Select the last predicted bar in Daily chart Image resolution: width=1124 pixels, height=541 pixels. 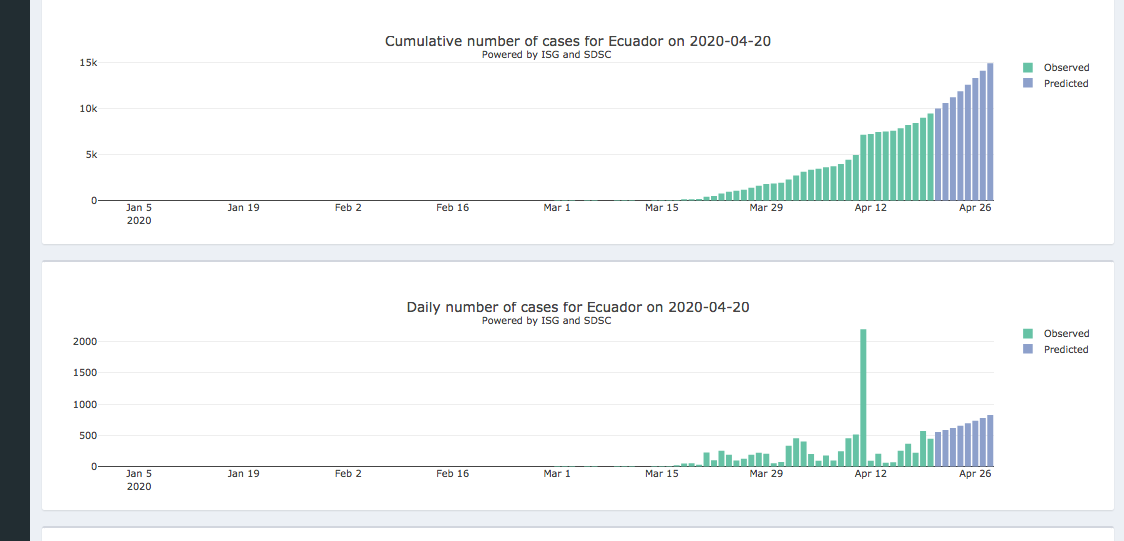pos(990,442)
